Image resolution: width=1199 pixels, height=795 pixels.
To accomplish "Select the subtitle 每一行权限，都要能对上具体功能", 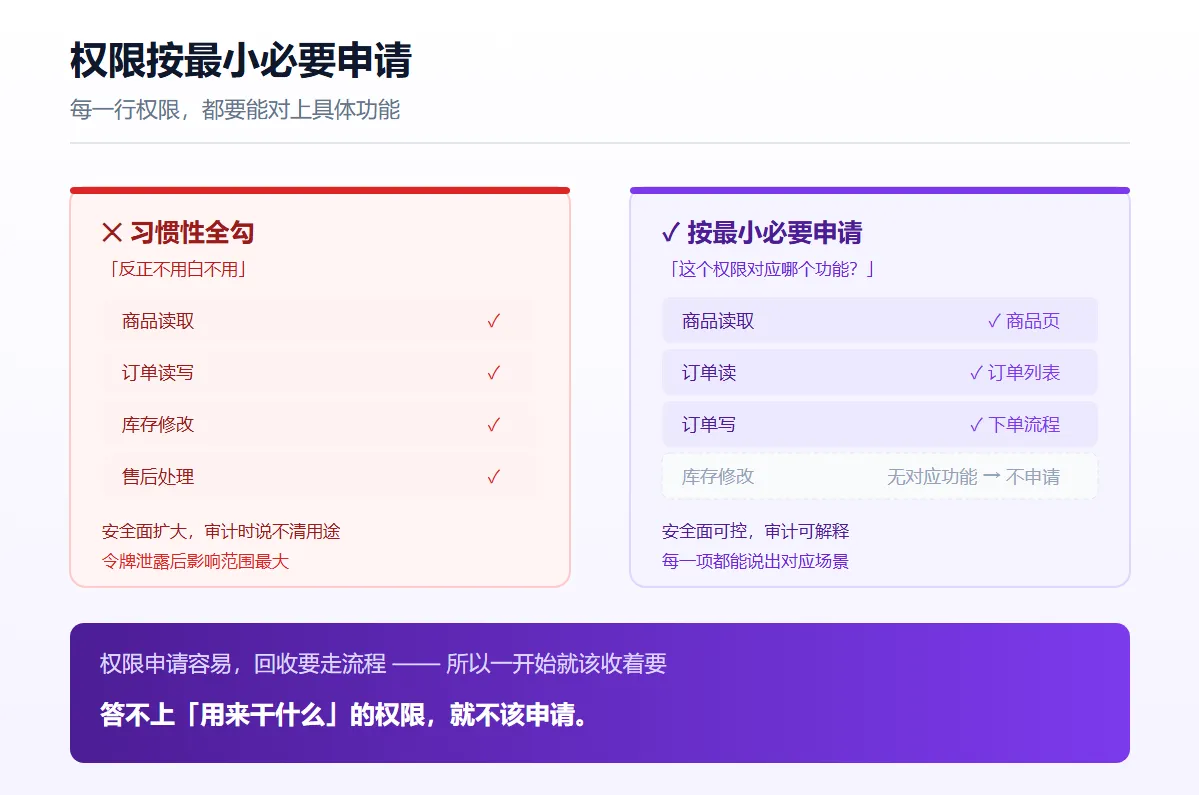I will [x=235, y=110].
